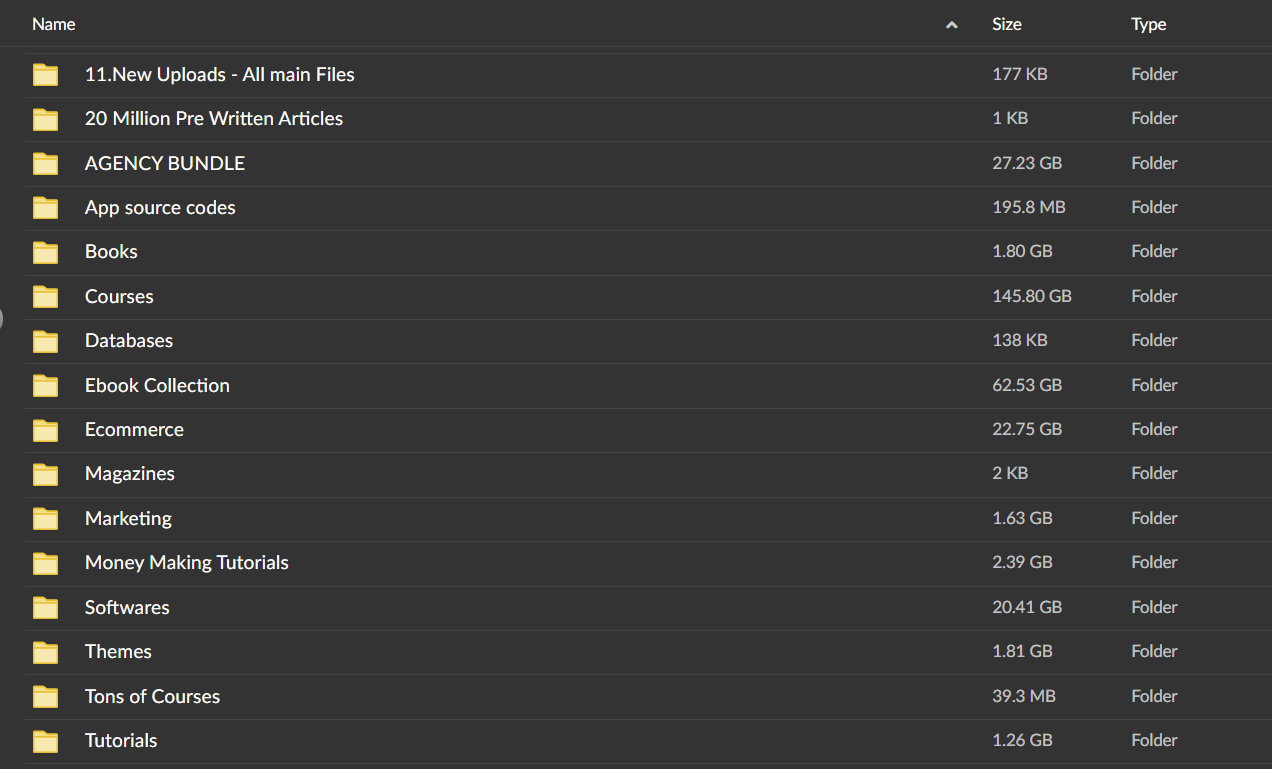1272x769 pixels.
Task: Open 20 Million Pre Written Articles folder
Action: (213, 118)
